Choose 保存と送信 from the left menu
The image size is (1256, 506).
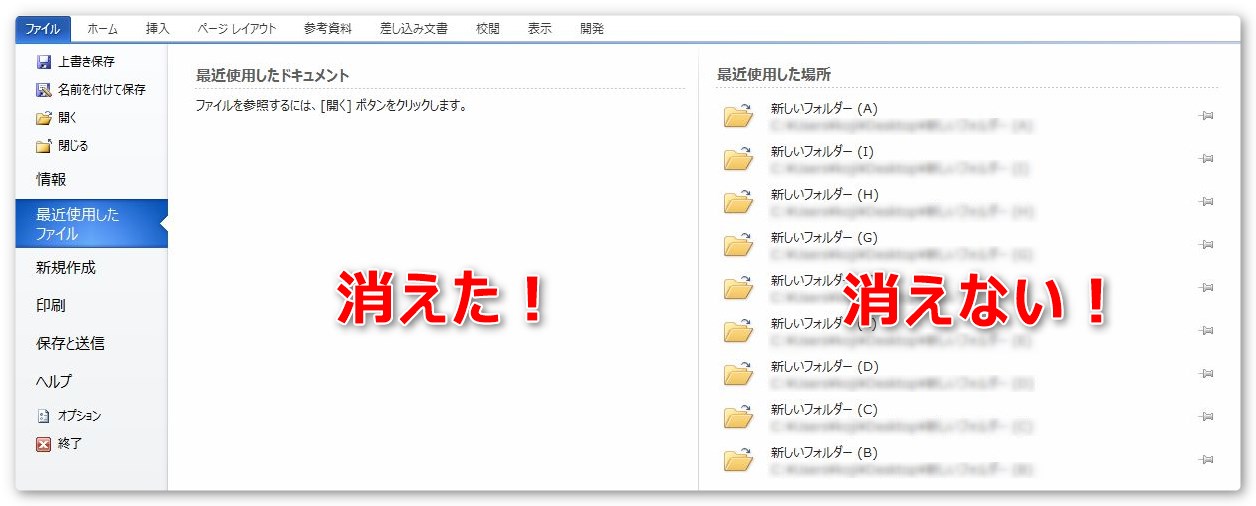tap(70, 344)
